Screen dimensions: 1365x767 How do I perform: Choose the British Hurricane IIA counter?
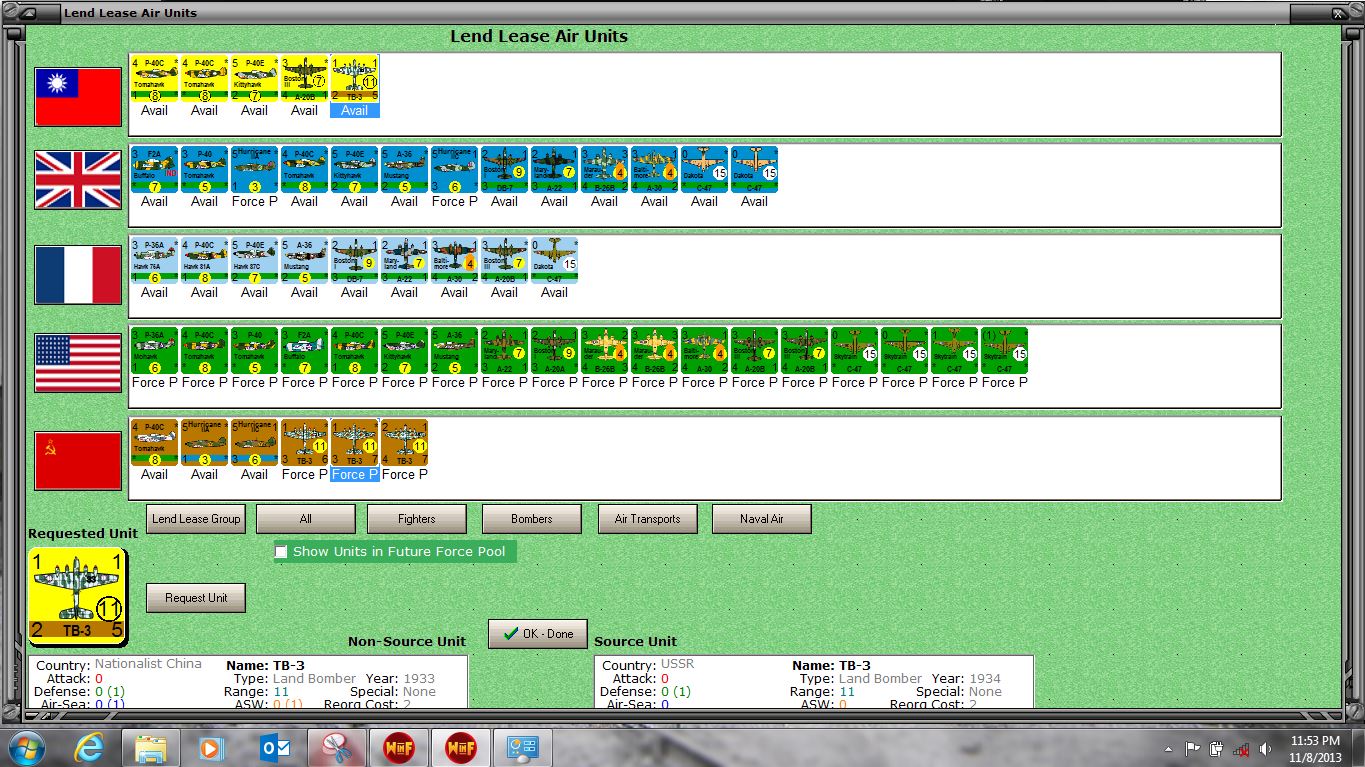pyautogui.click(x=254, y=170)
